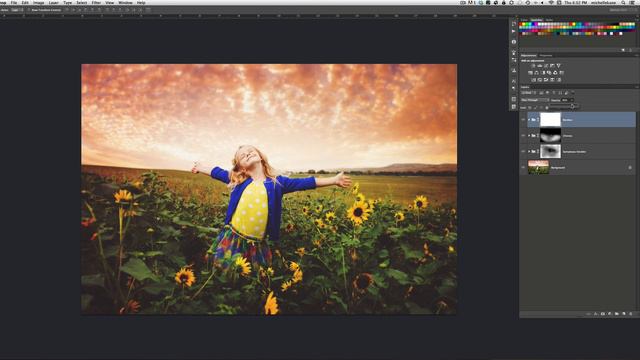Open the Edit menu
Viewport: 640px width, 360px height.
pyautogui.click(x=25, y=2)
